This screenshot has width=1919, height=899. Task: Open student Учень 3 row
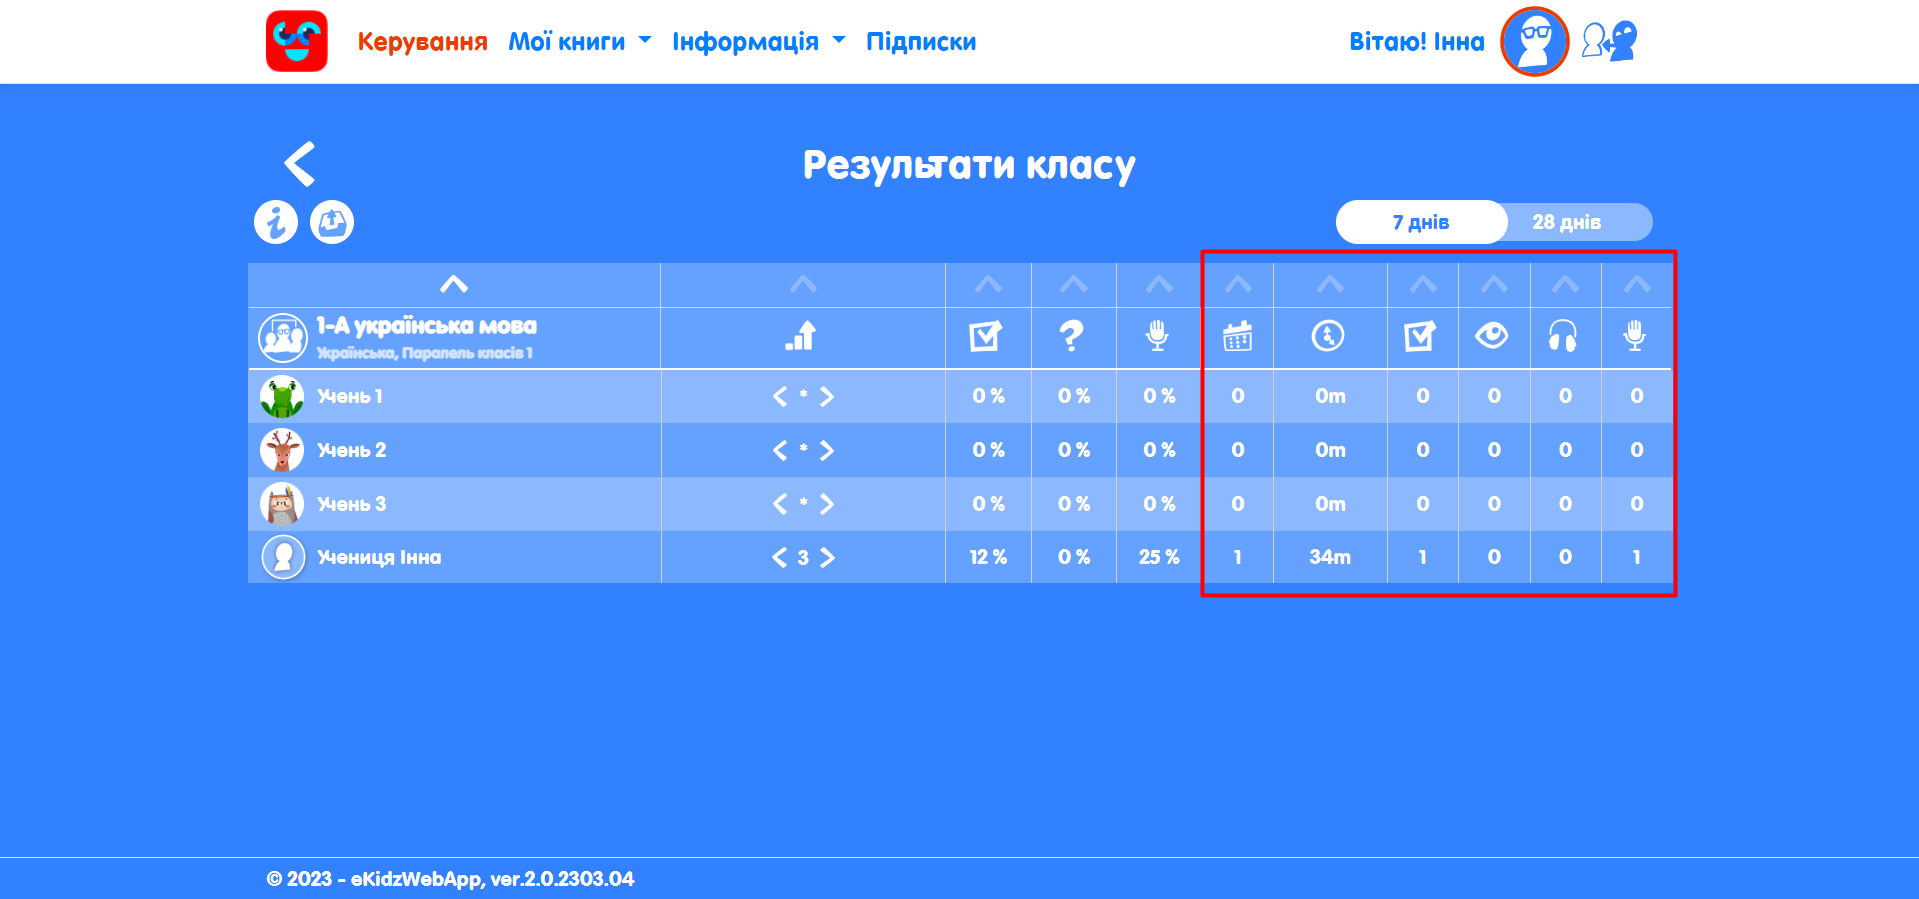point(960,504)
